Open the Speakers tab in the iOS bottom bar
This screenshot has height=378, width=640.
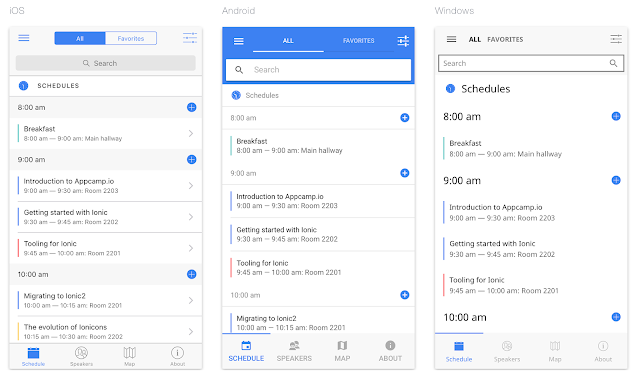[x=82, y=356]
